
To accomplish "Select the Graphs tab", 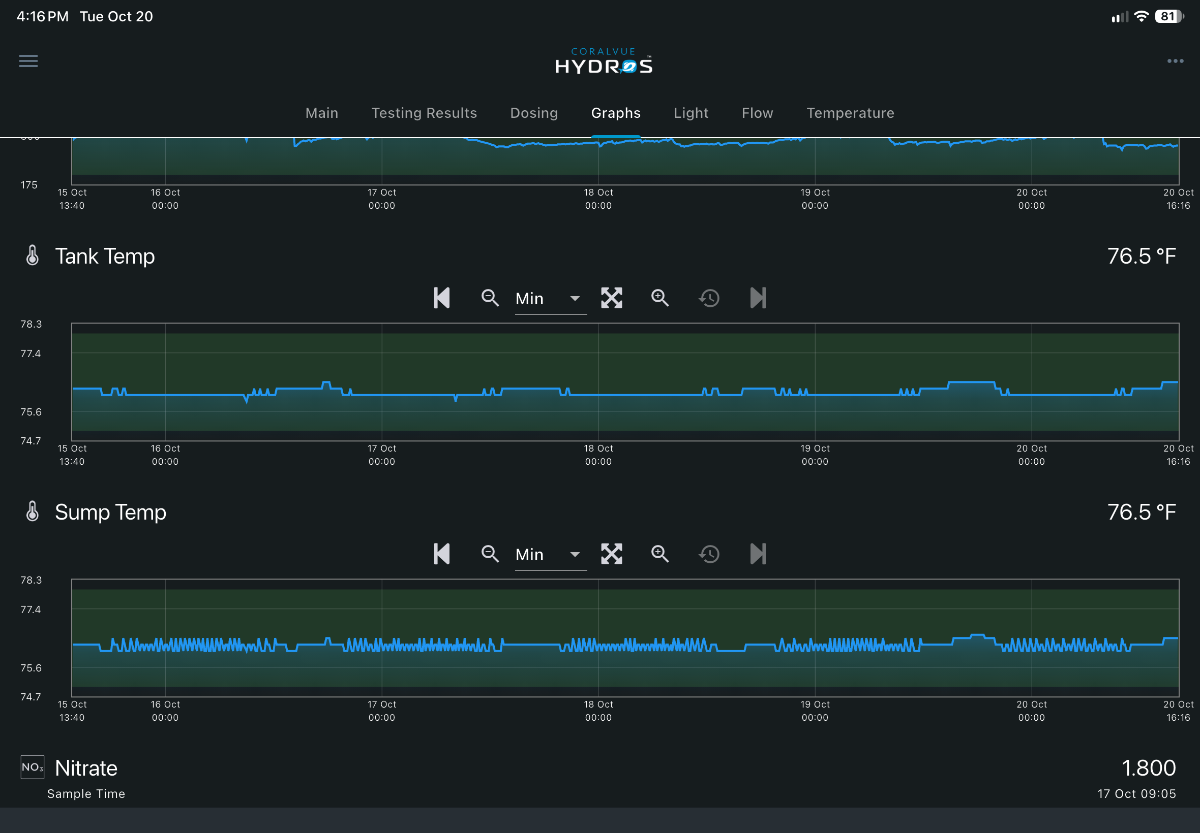I will pyautogui.click(x=616, y=113).
